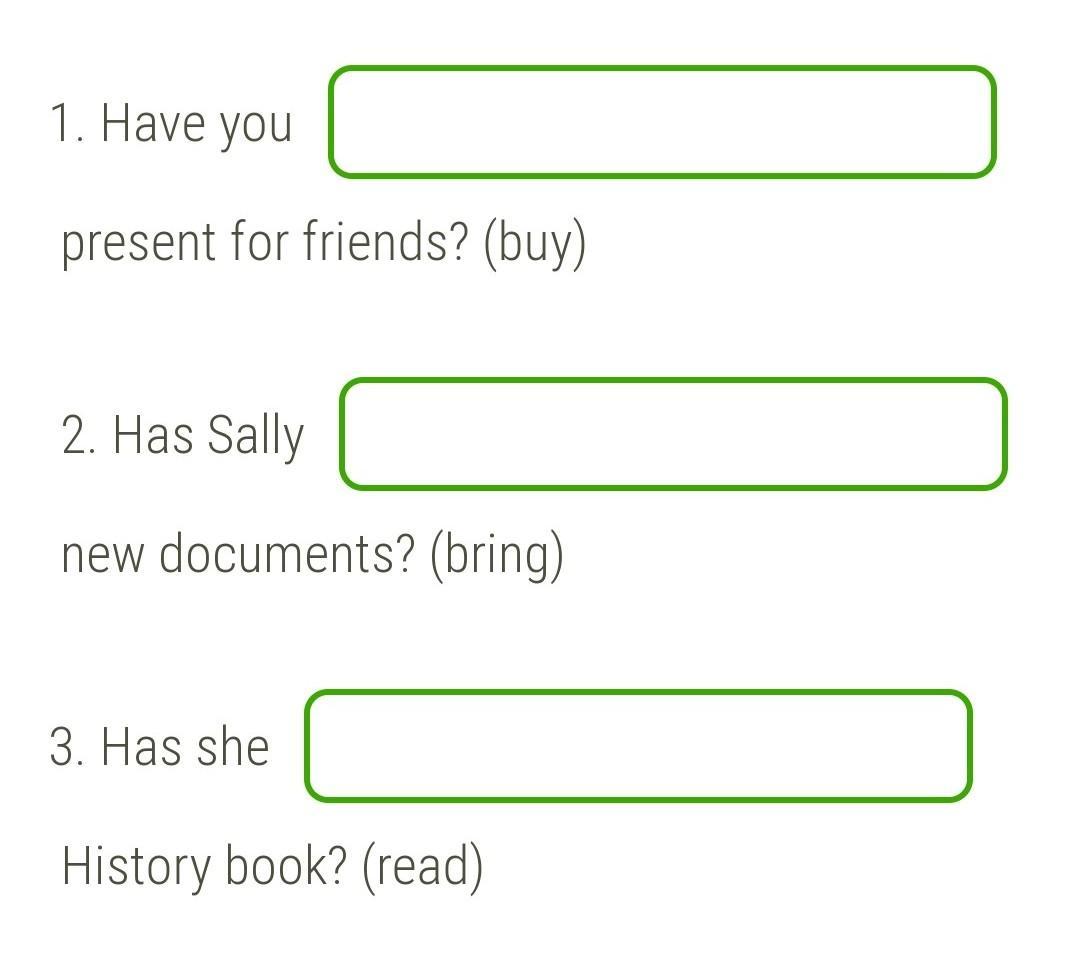Select the input box after "Has she"
The image size is (1080, 974).
coord(638,746)
